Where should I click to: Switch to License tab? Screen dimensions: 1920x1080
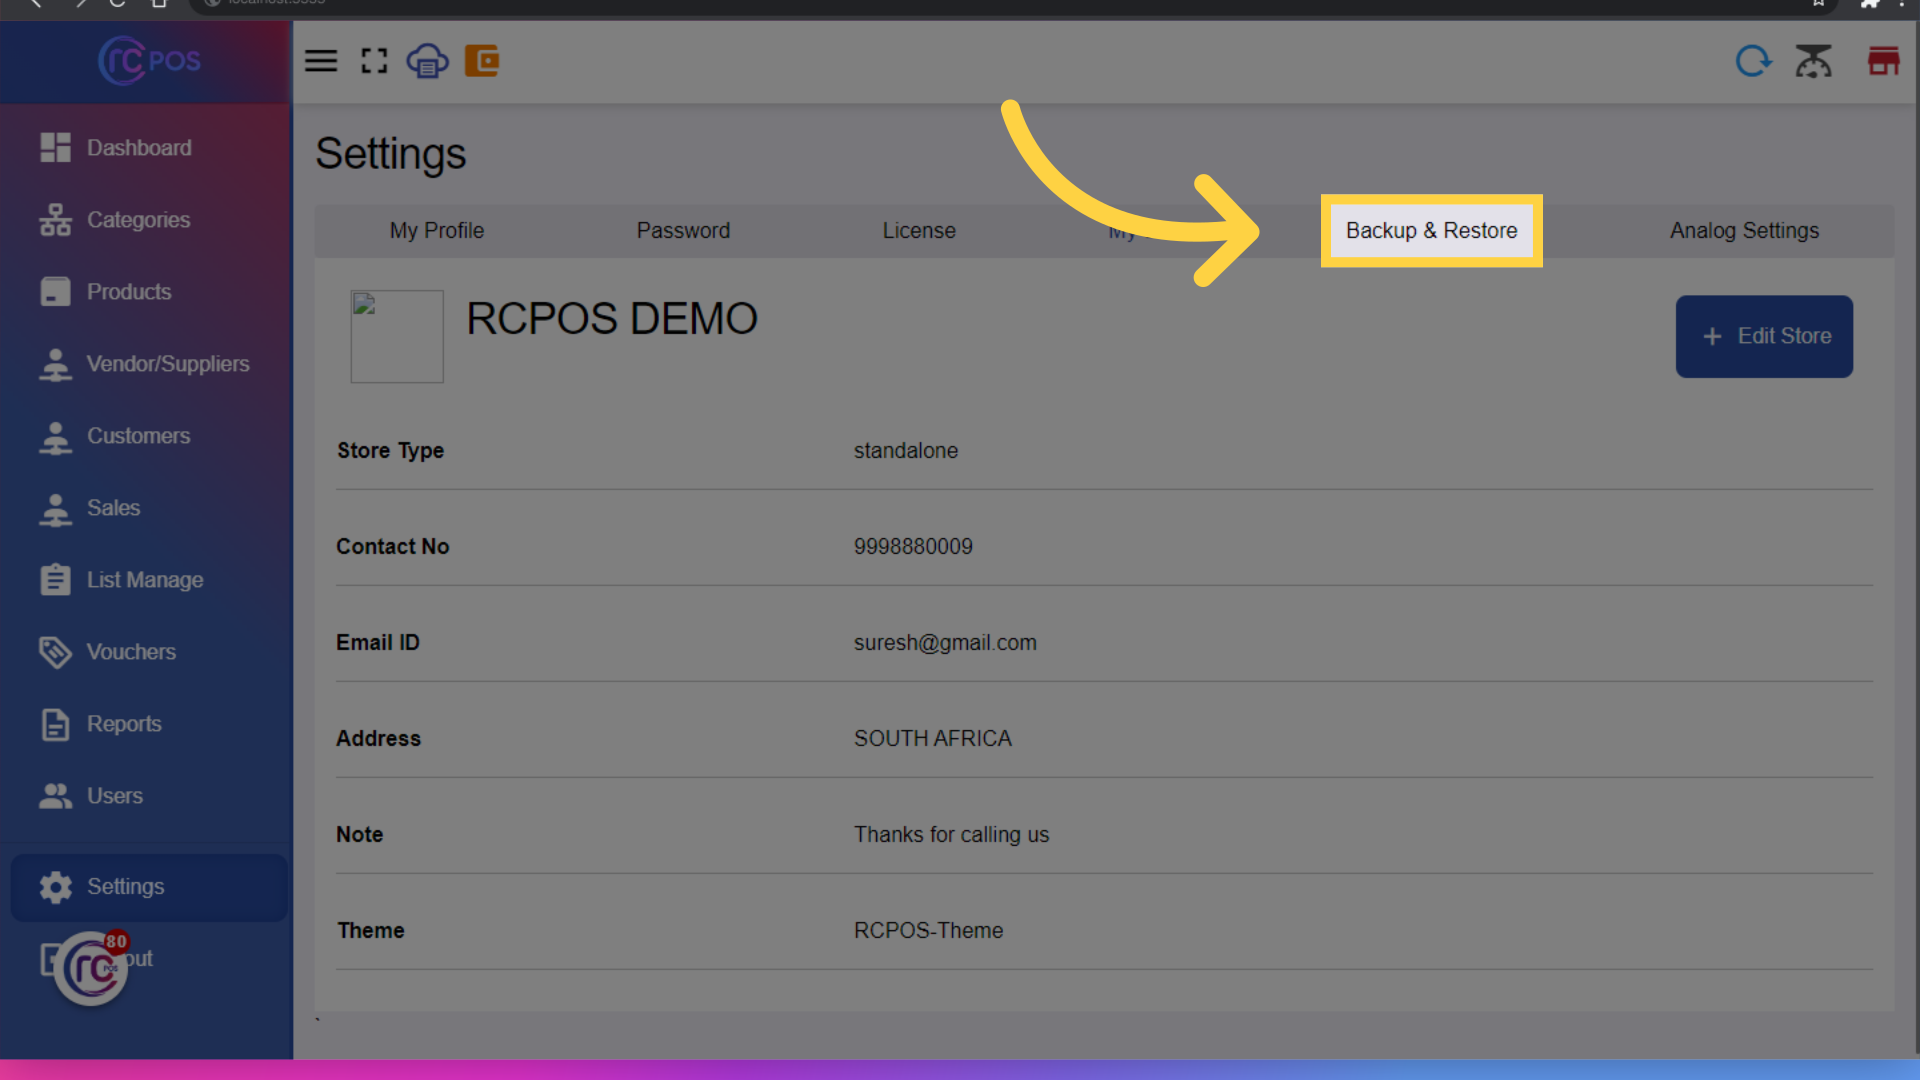coord(919,231)
